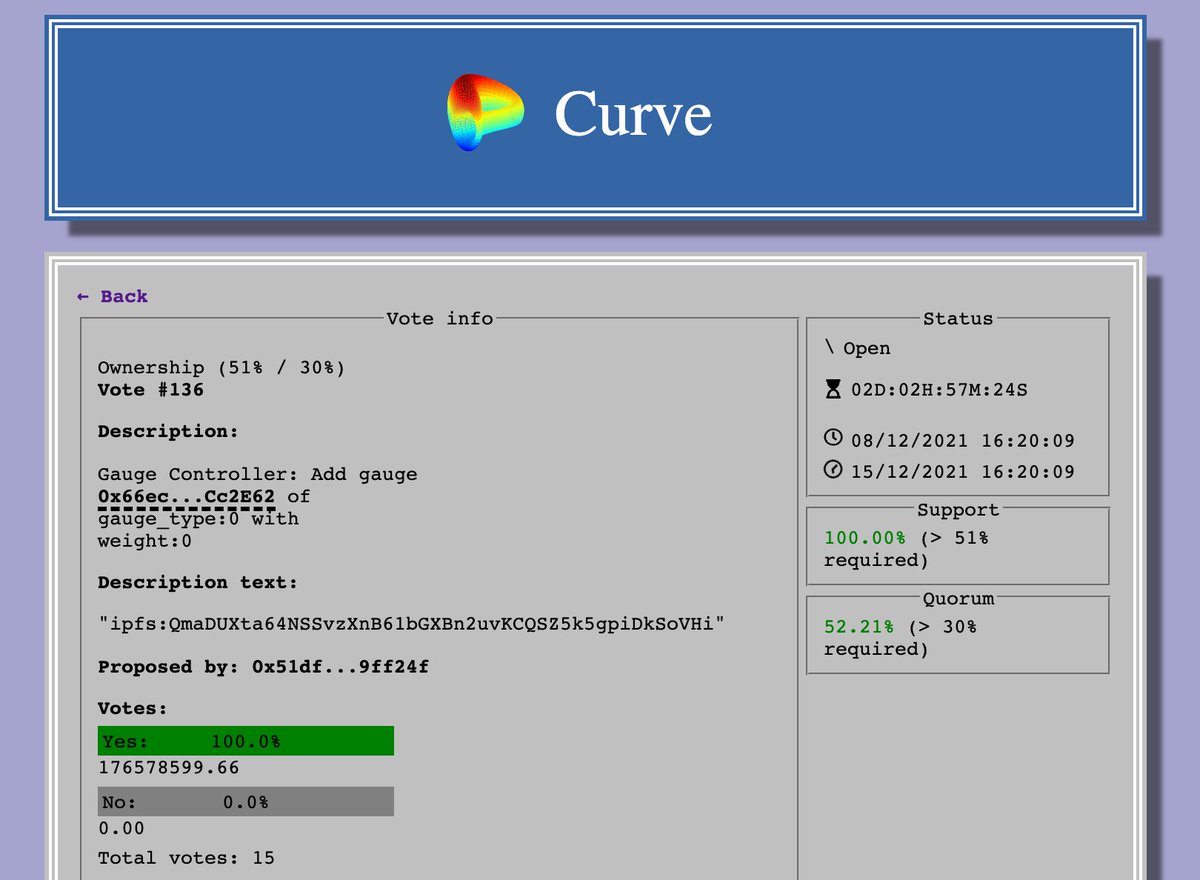Click the hourglass countdown icon
Image resolution: width=1200 pixels, height=880 pixels.
(x=833, y=389)
